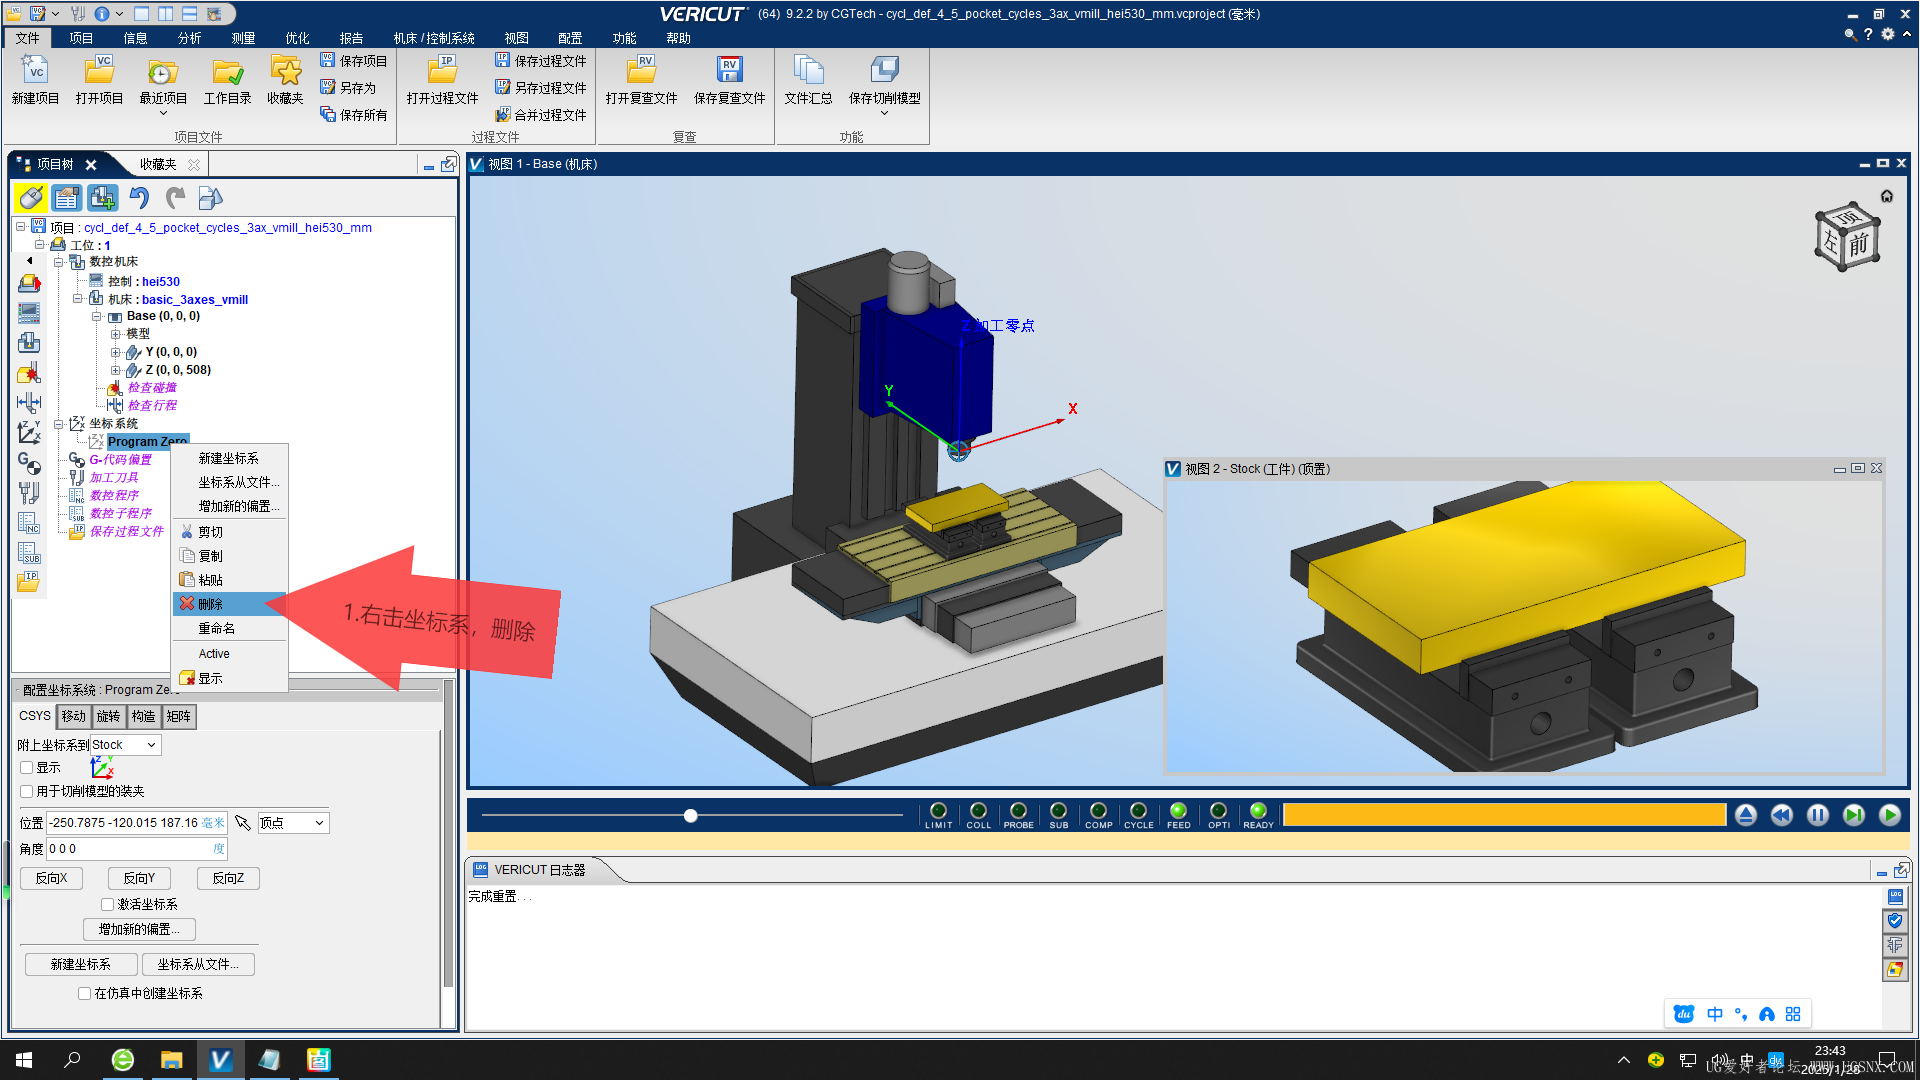
Task: Click the 增加新的偏置 button
Action: (139, 929)
